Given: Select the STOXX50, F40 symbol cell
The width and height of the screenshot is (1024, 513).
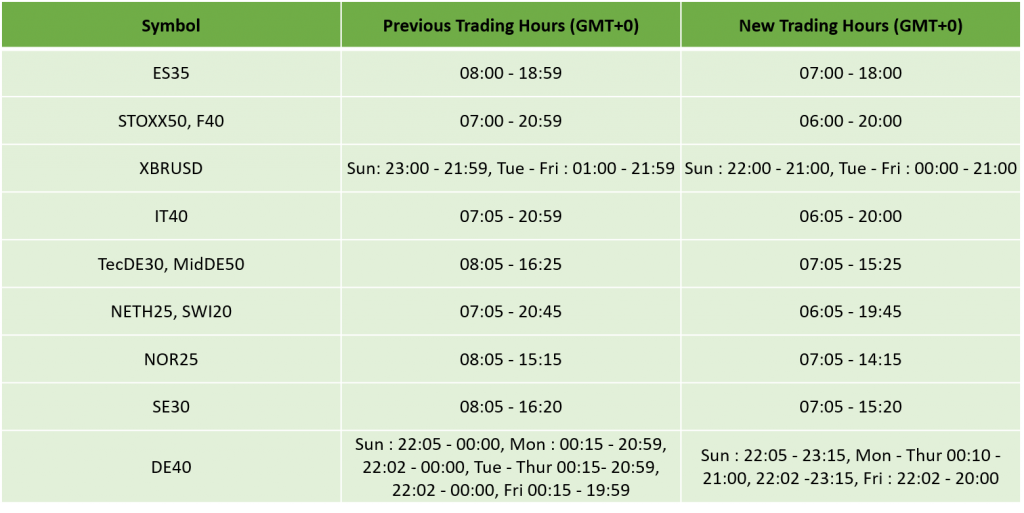Looking at the screenshot, I should coord(171,121).
